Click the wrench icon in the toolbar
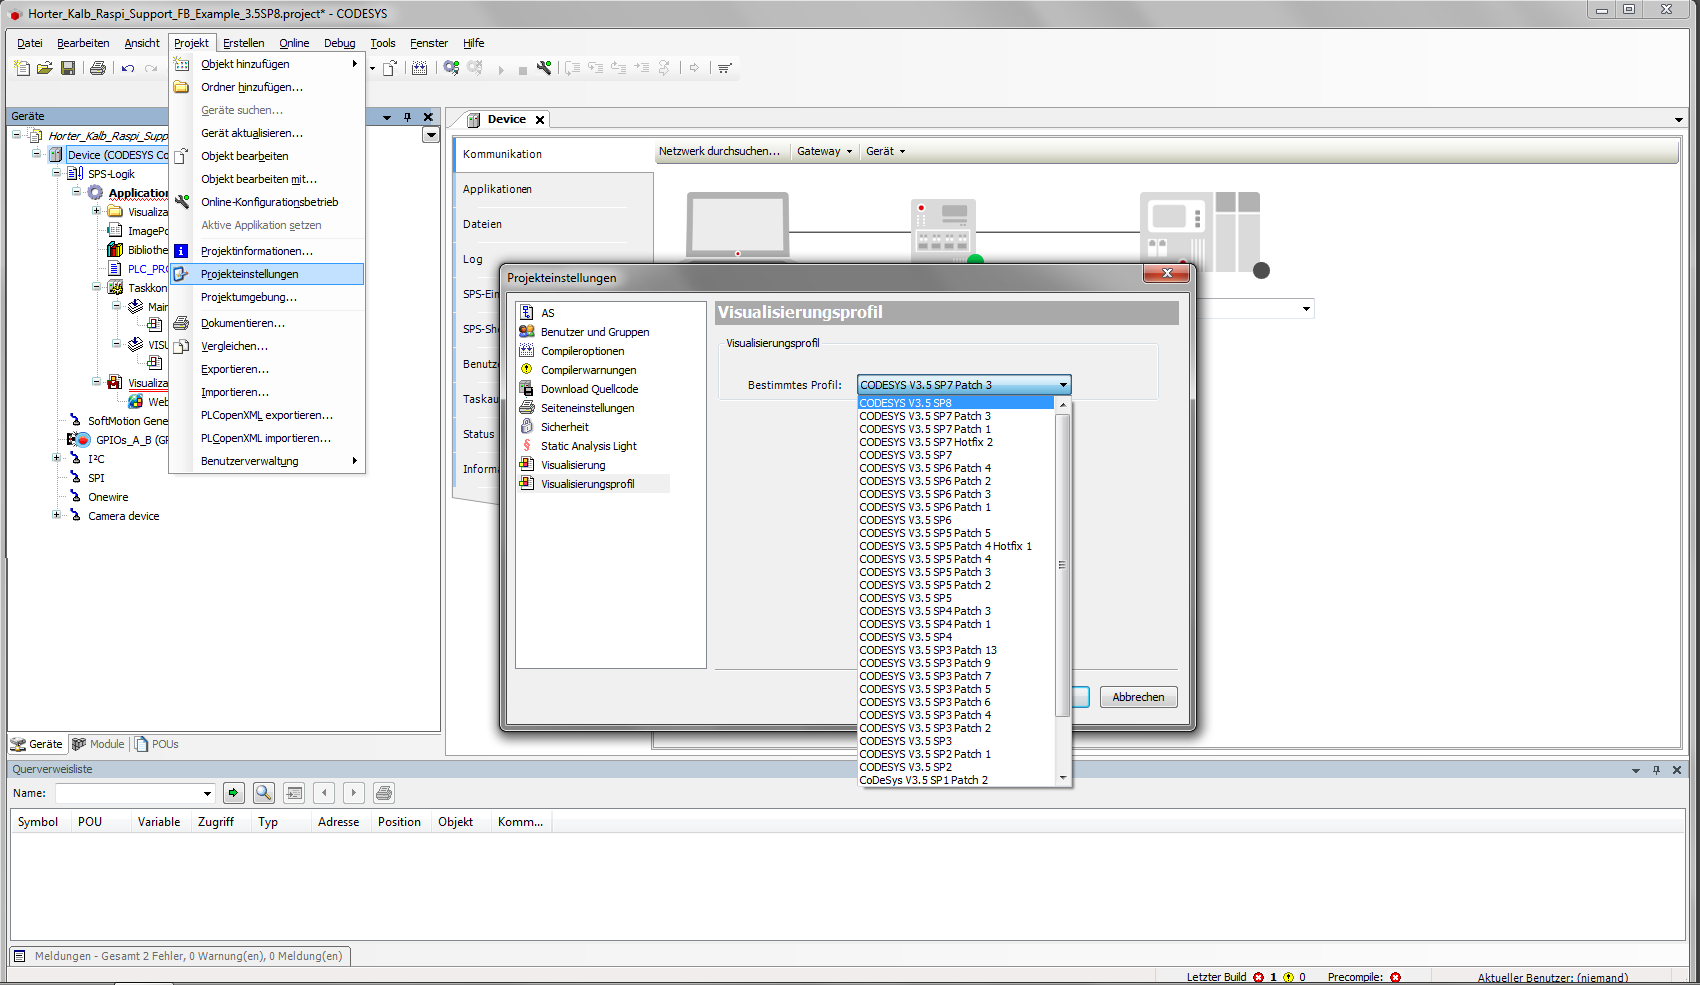This screenshot has height=985, width=1700. (x=544, y=68)
